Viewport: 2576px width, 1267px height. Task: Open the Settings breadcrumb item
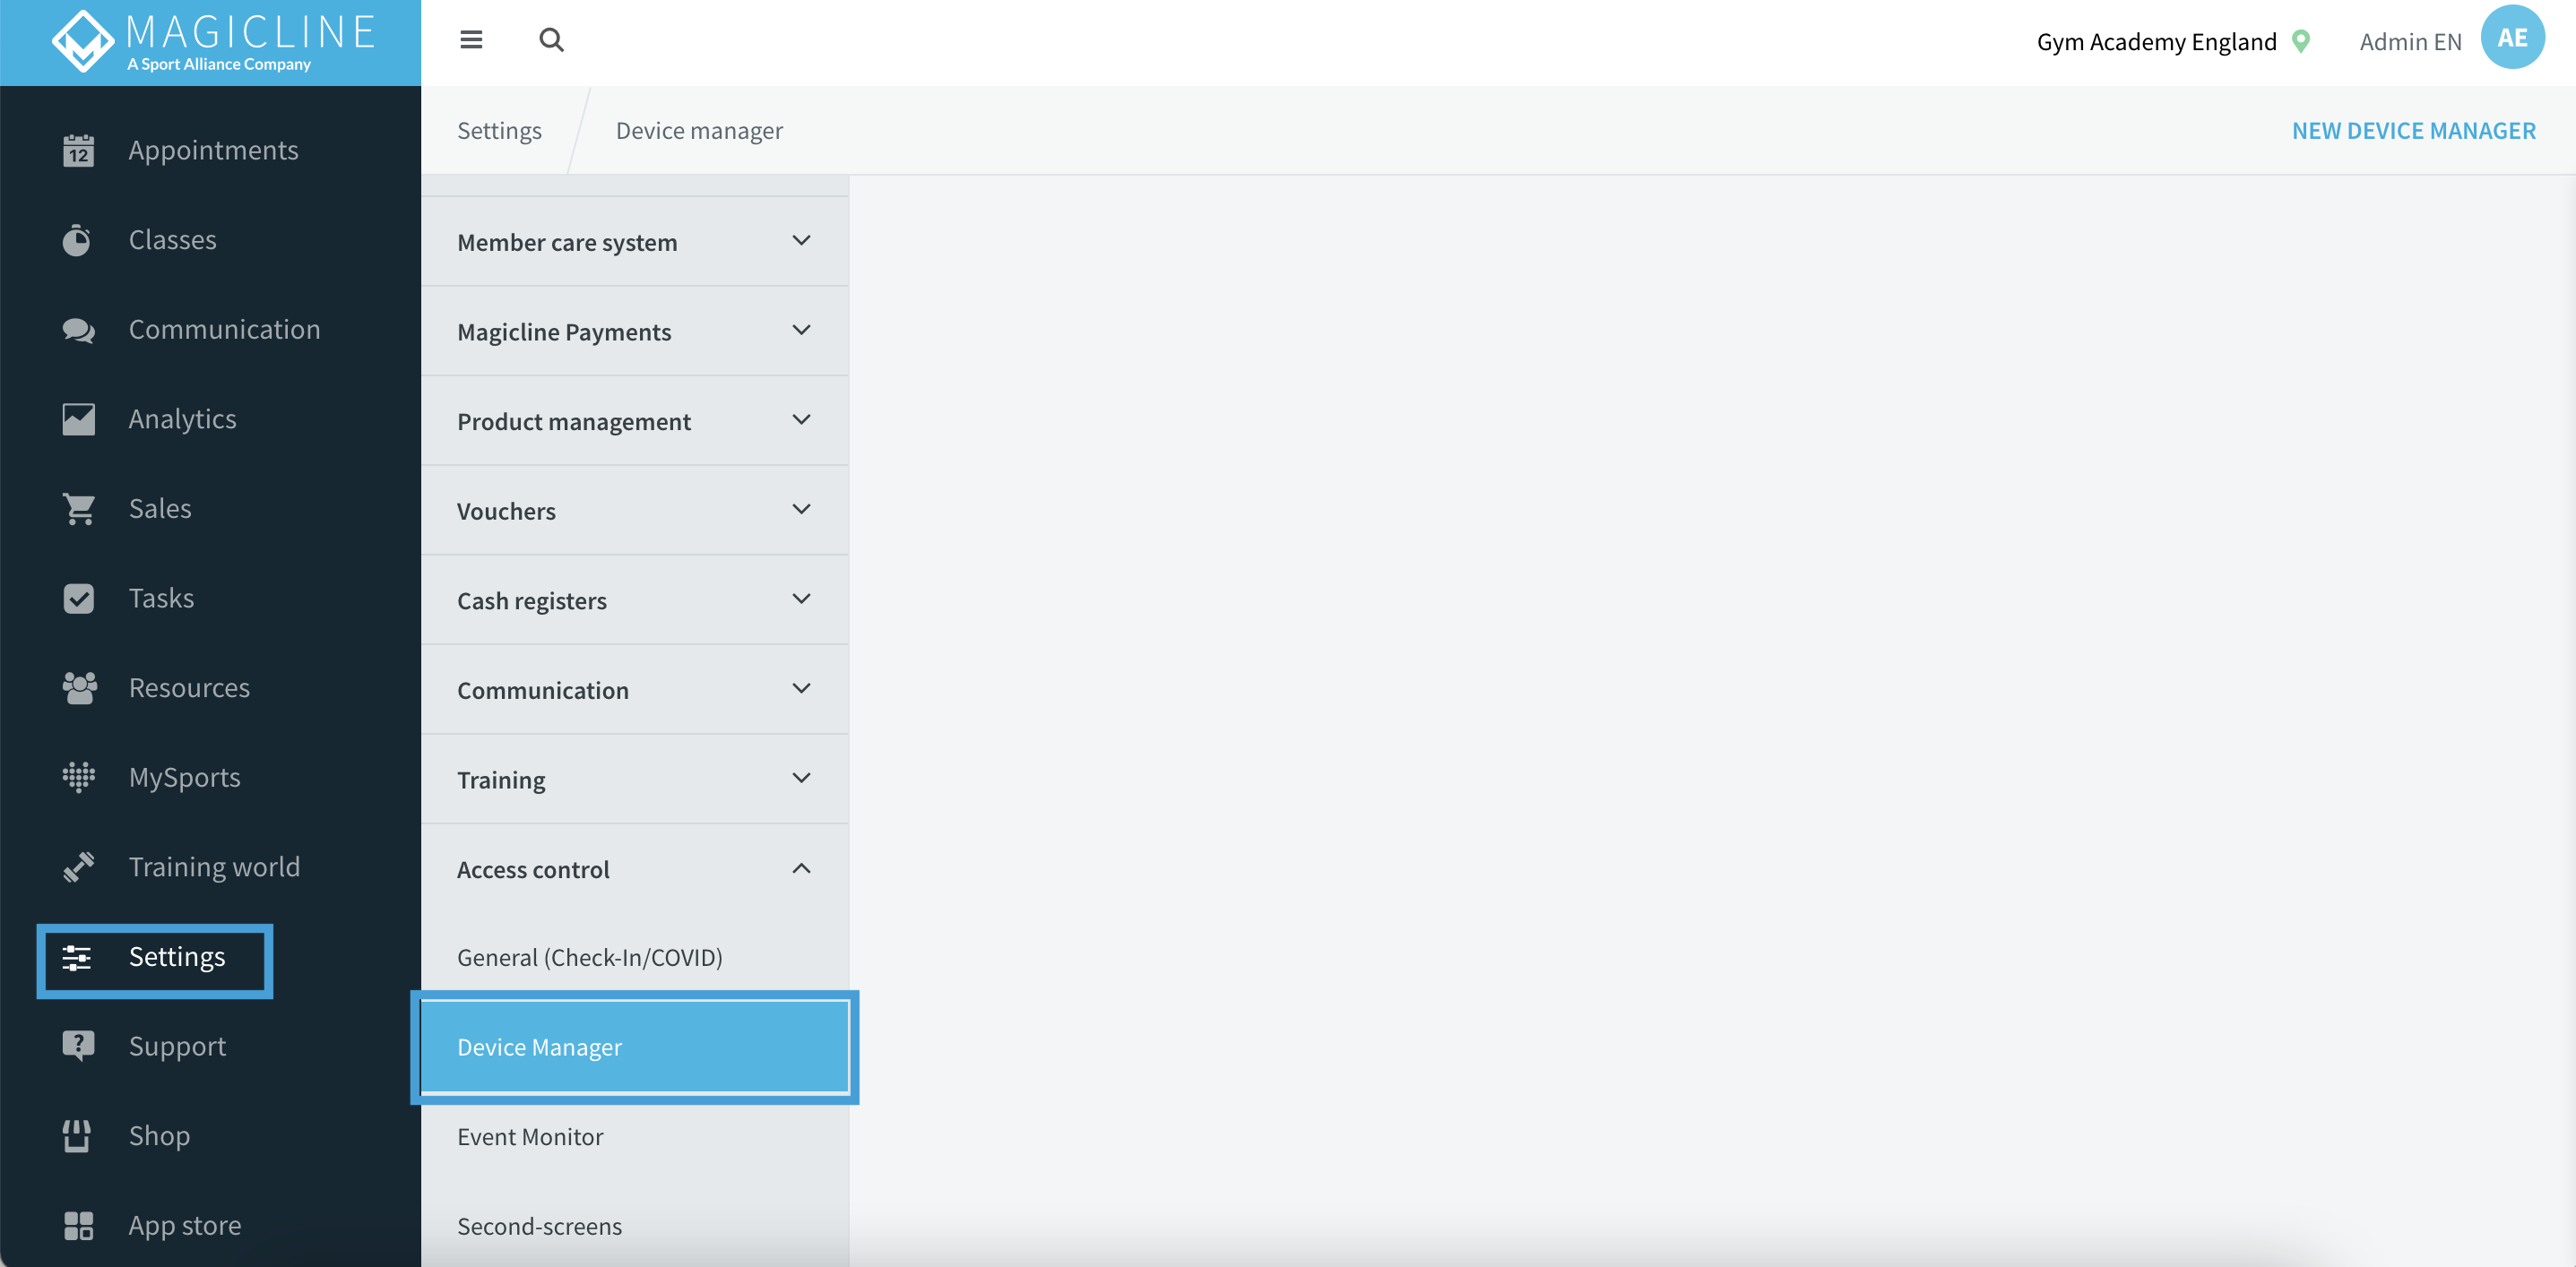coord(499,130)
